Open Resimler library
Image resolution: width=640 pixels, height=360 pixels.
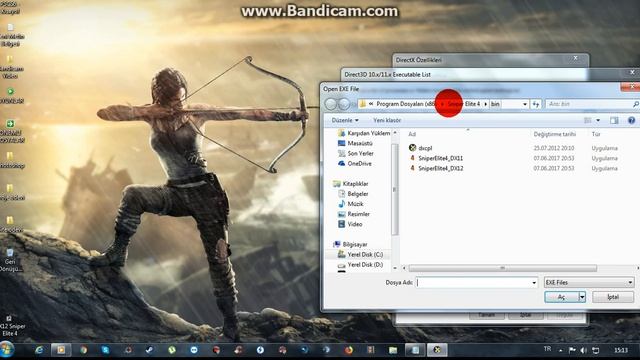[354, 214]
